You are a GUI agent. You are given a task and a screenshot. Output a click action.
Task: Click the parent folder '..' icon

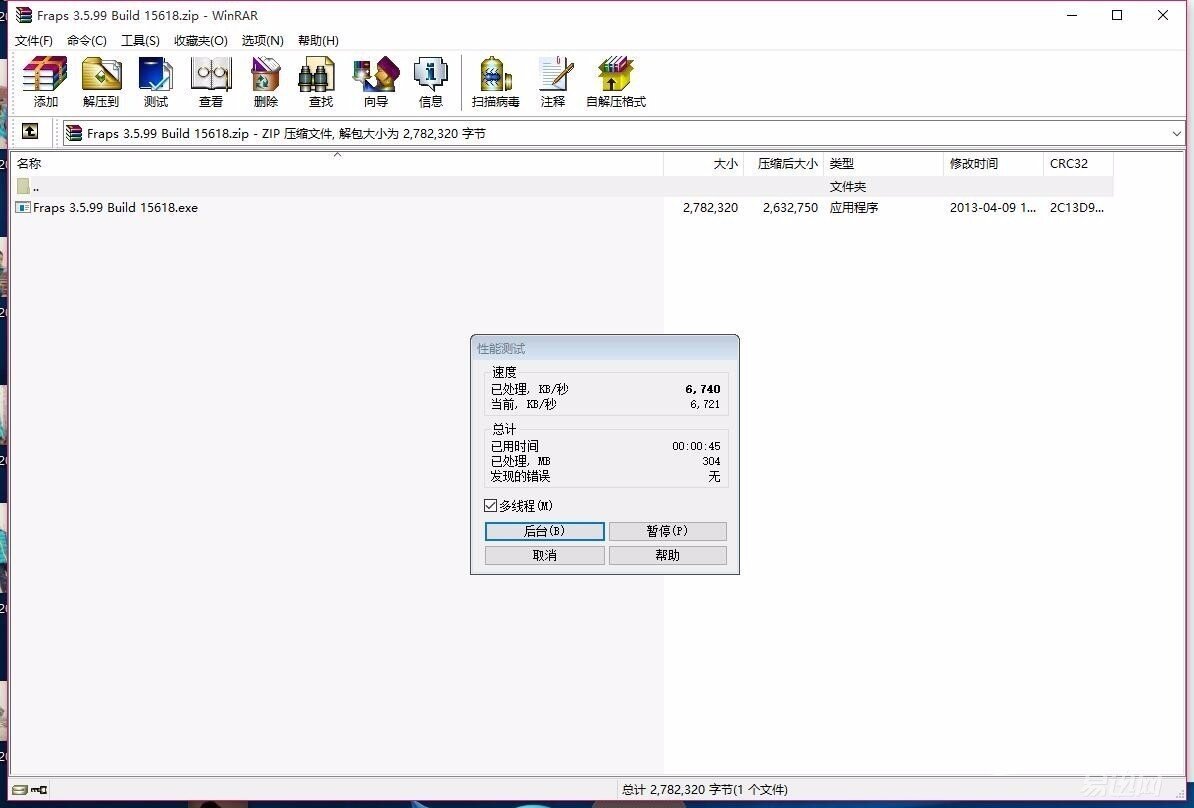23,187
